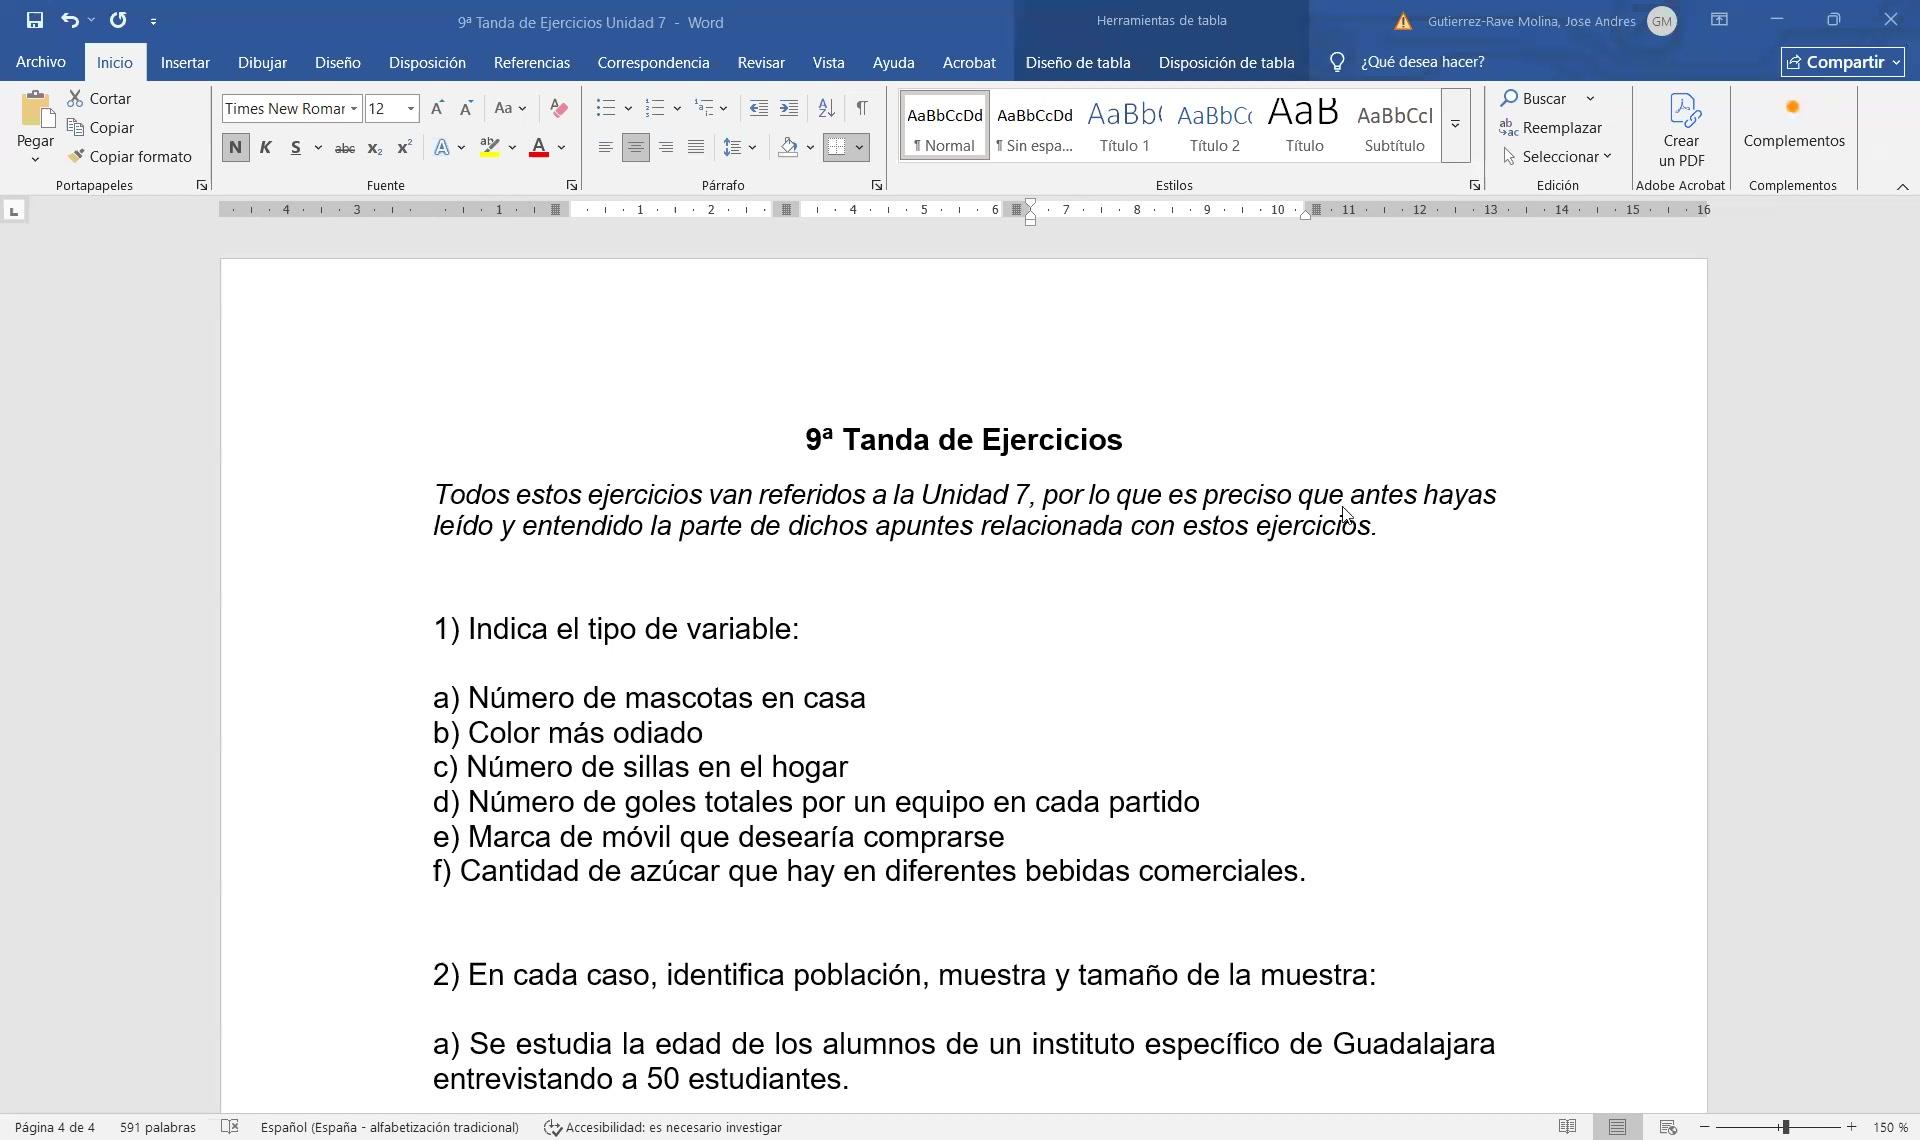Click the Superscript icon
This screenshot has height=1140, width=1920.
pos(404,148)
